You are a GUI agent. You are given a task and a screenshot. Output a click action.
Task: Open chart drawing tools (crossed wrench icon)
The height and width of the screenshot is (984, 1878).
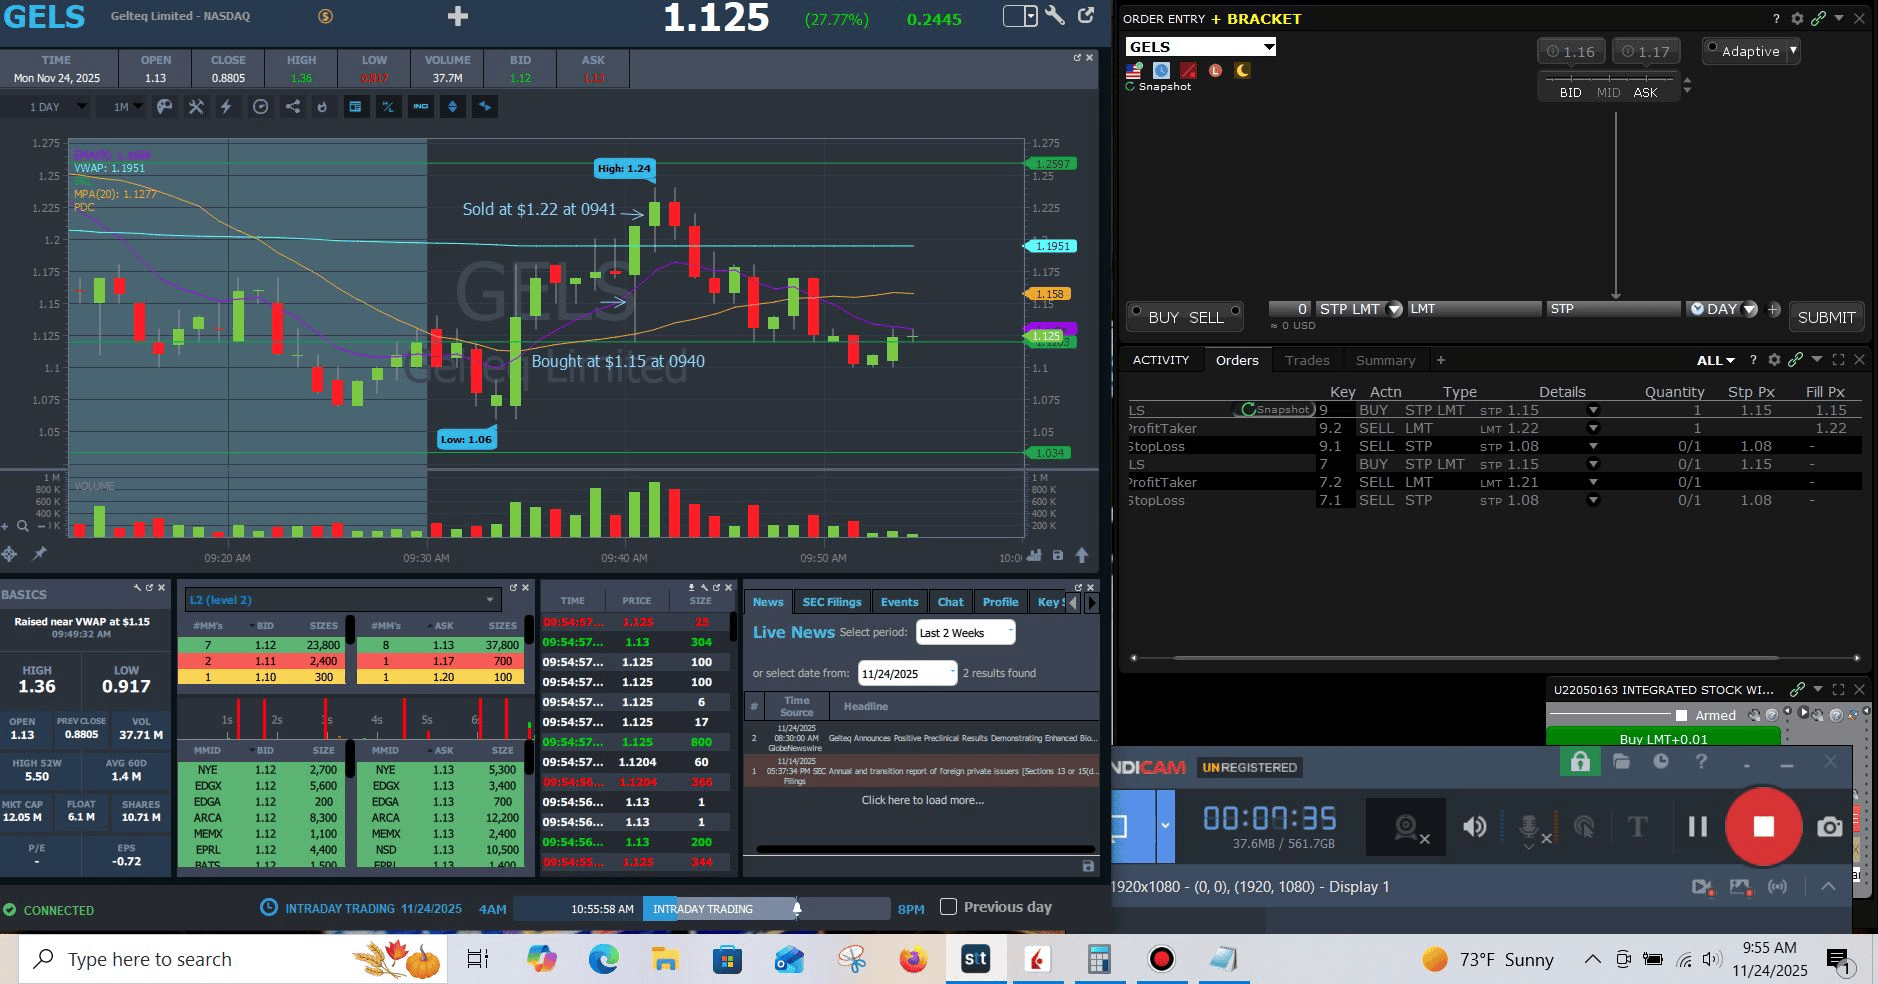pyautogui.click(x=196, y=107)
